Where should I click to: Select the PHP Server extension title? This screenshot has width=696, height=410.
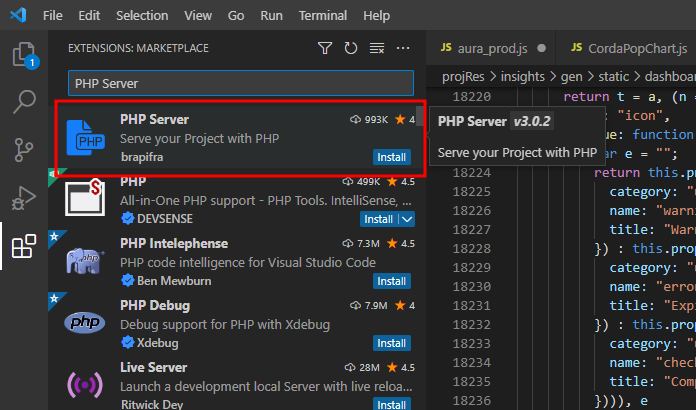[154, 119]
